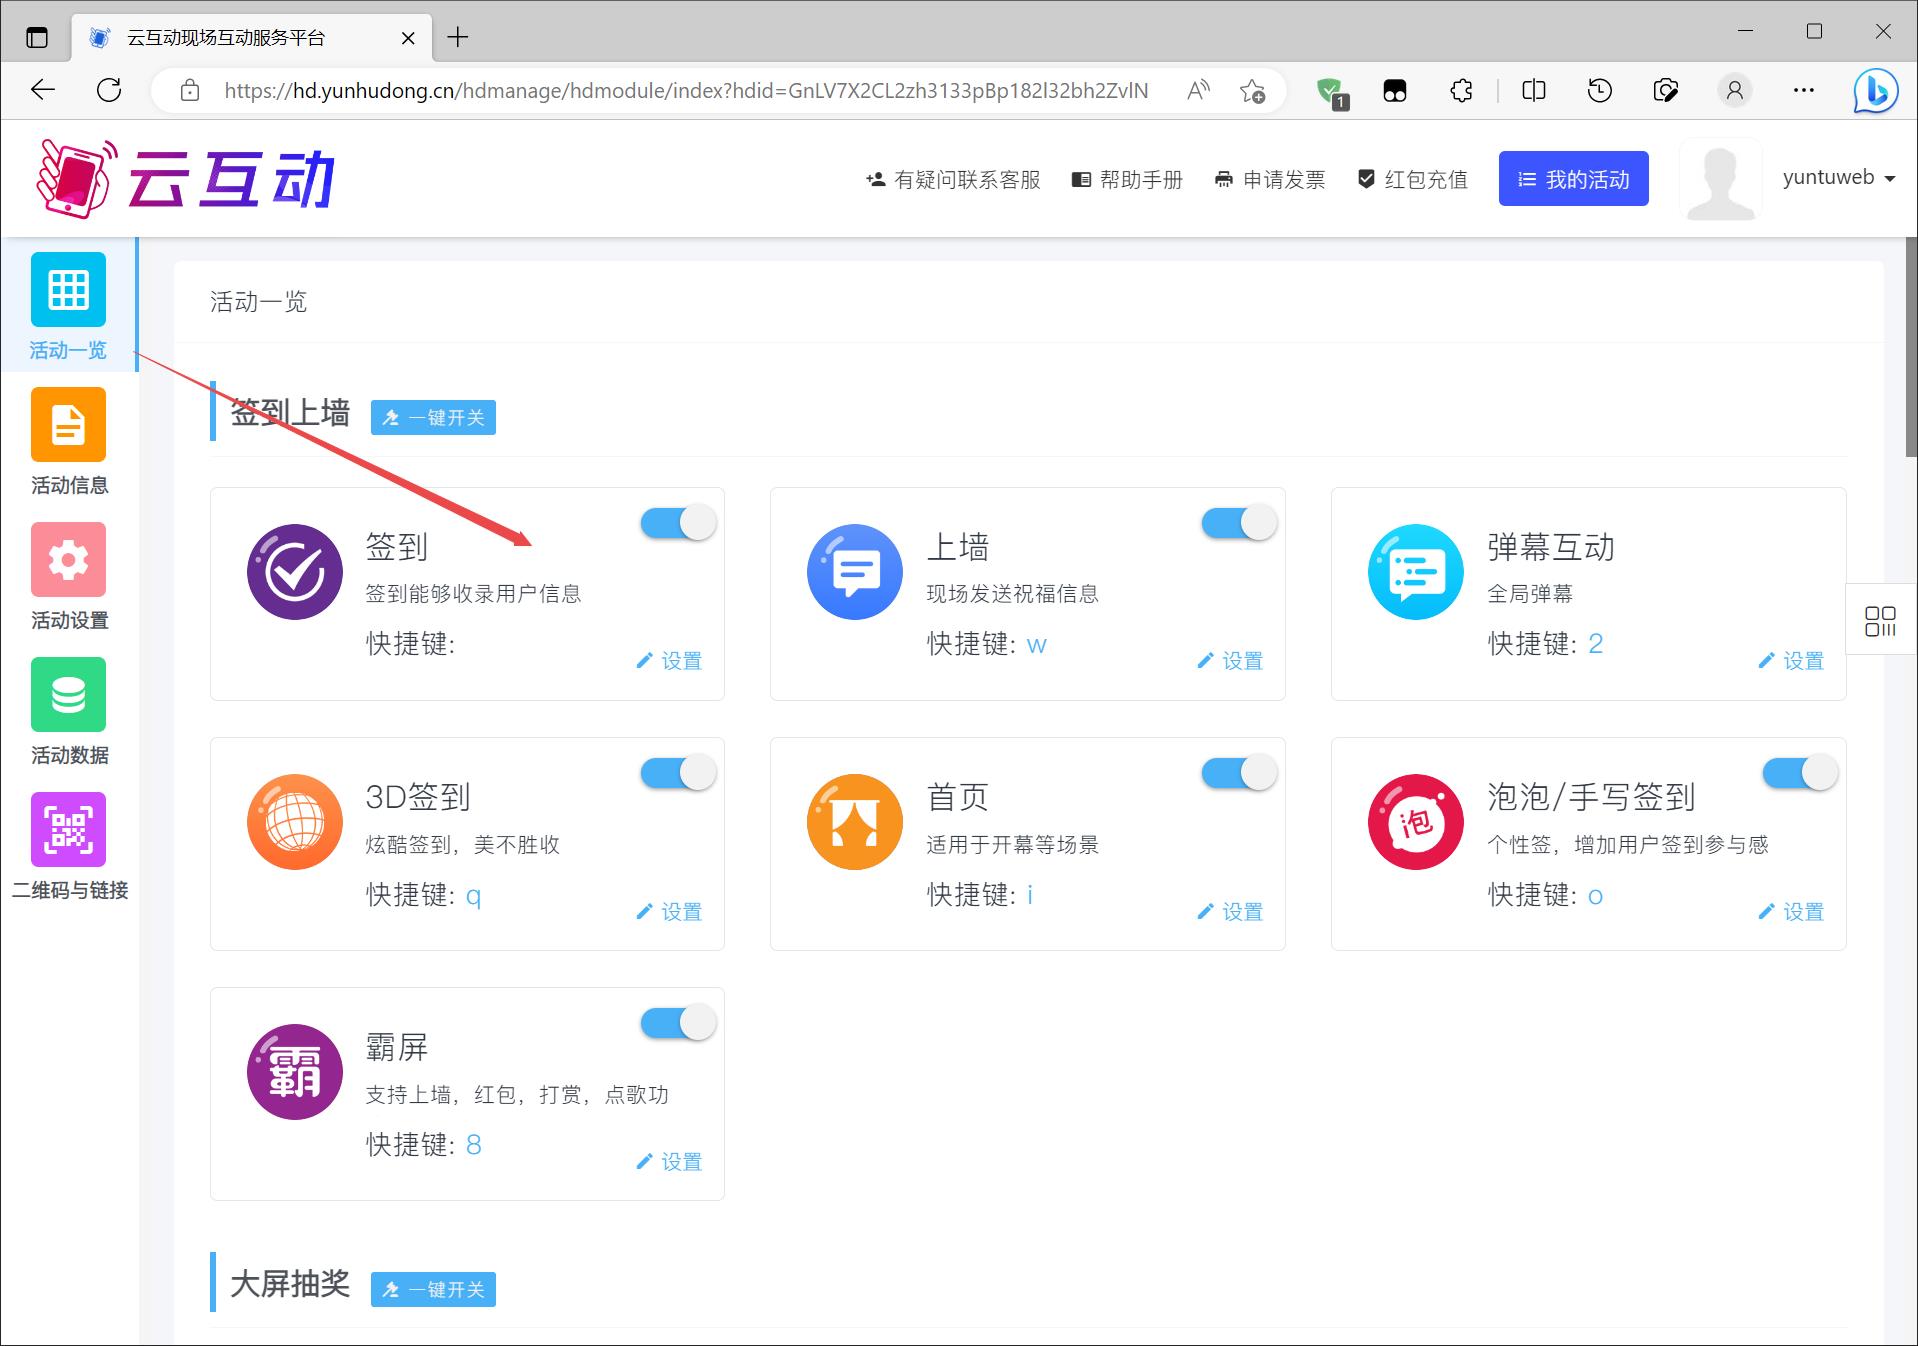Open 设置 link for 弹幕互动
Screen dimensions: 1918x1346
[1791, 661]
